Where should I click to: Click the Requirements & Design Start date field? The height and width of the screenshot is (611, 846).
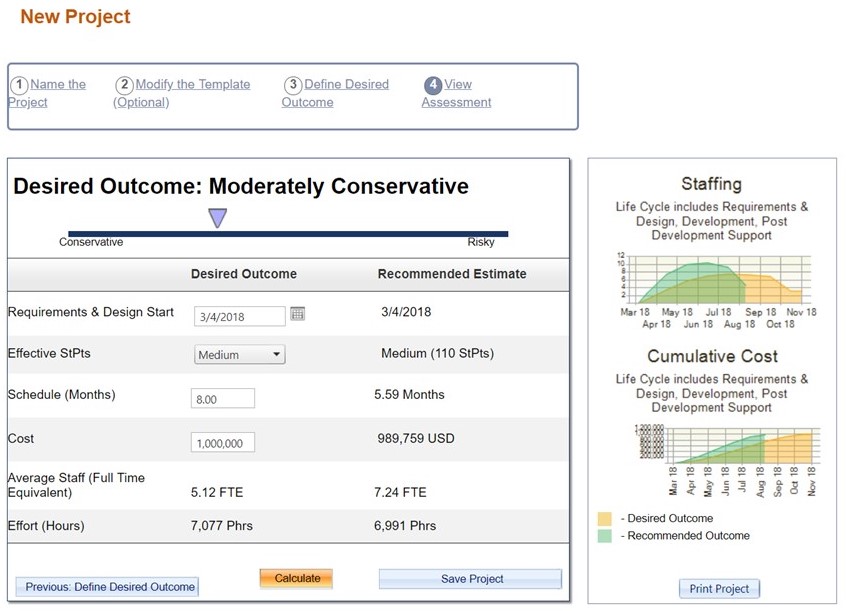(240, 316)
